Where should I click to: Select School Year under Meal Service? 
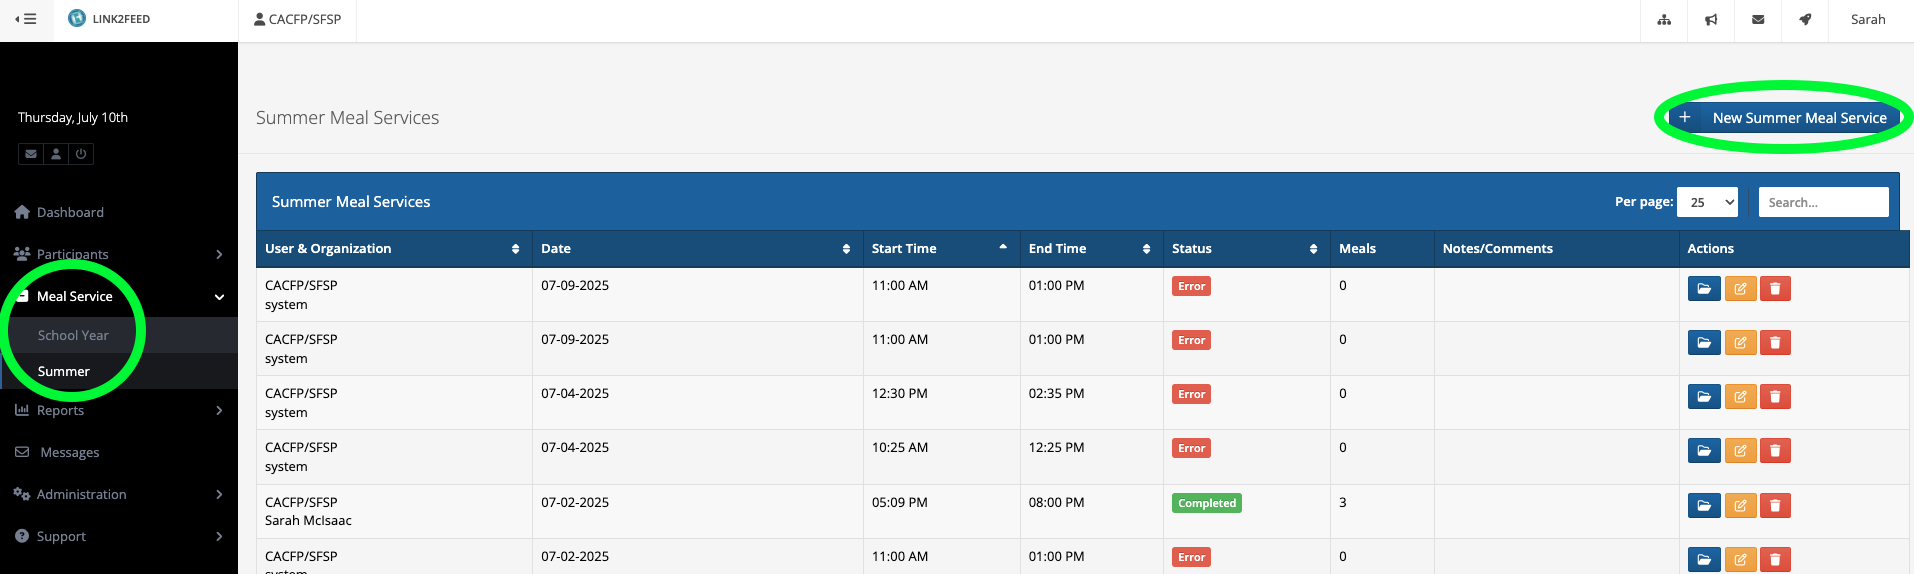click(x=73, y=335)
